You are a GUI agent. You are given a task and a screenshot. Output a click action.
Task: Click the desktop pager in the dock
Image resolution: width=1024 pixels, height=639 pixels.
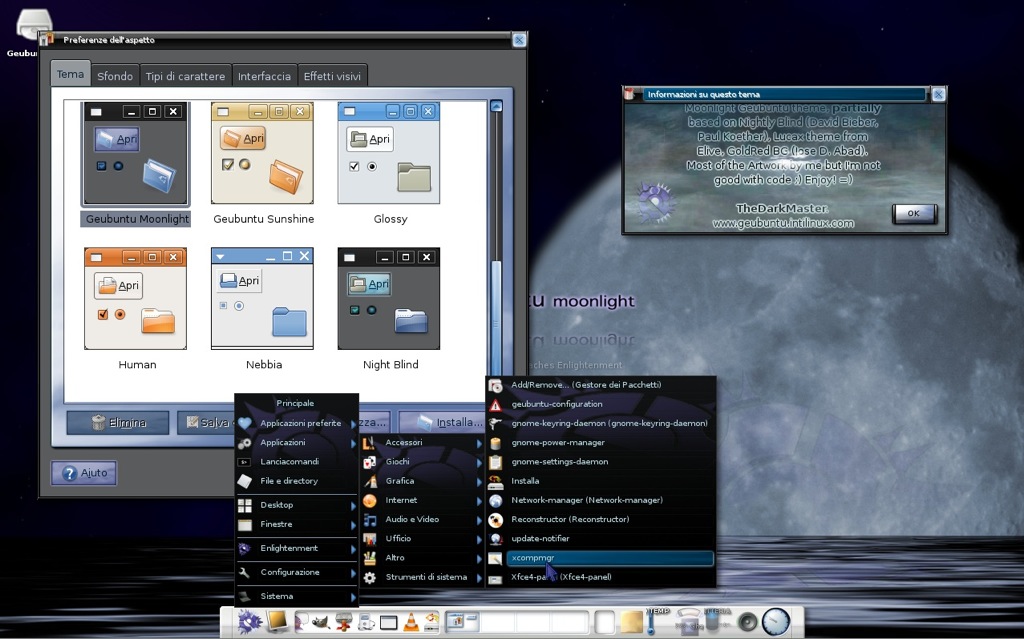click(517, 622)
